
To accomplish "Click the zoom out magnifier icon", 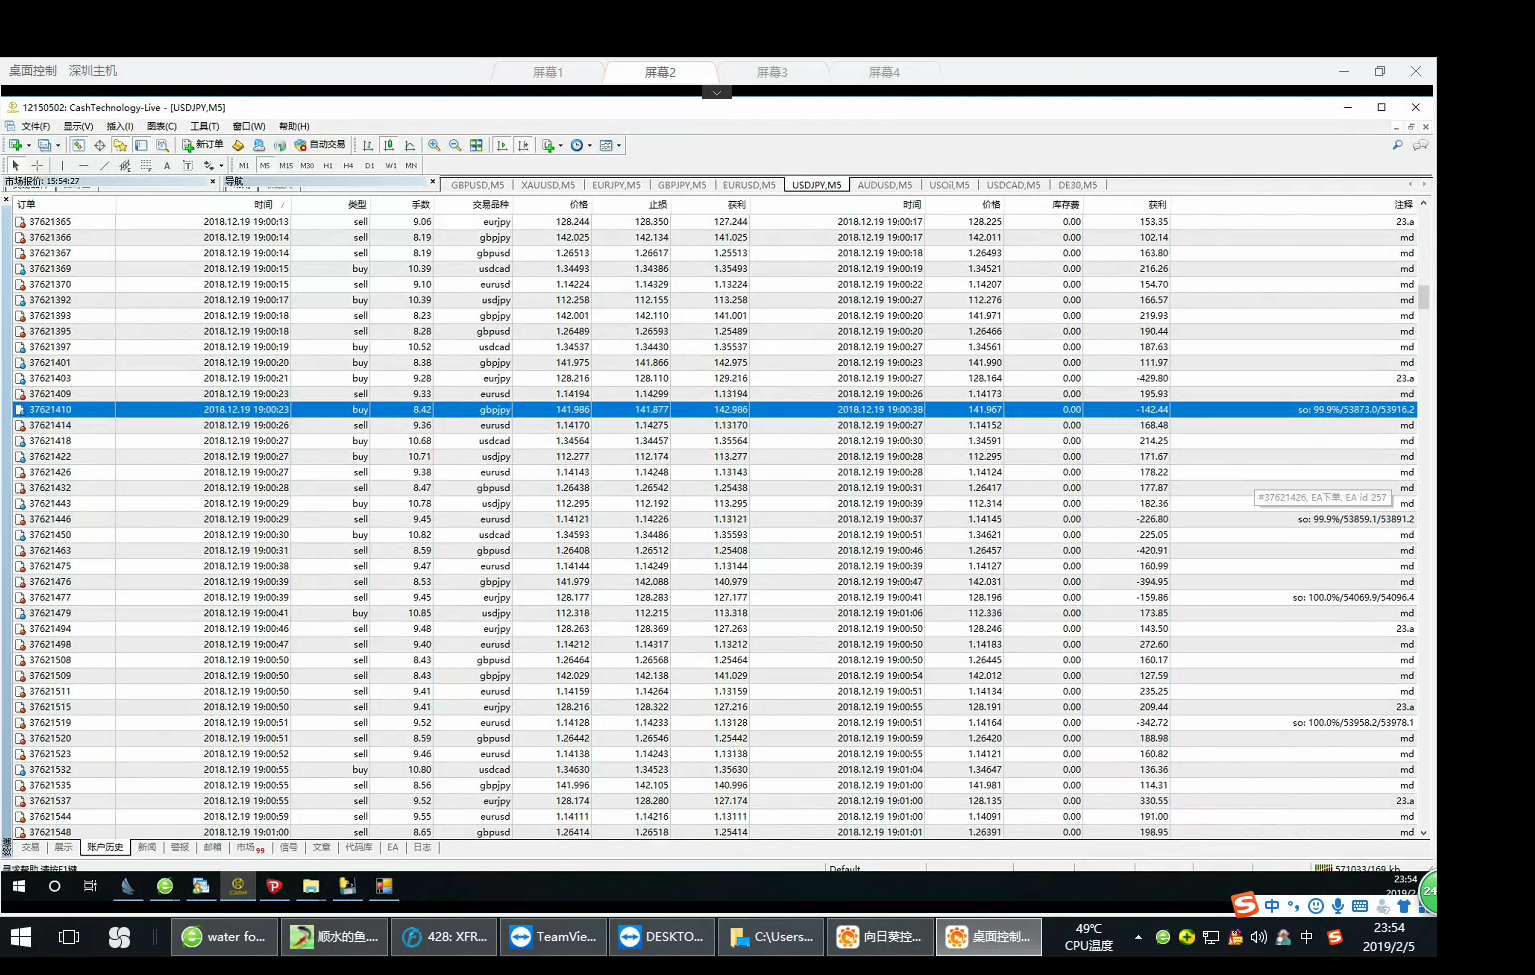I will tap(455, 145).
